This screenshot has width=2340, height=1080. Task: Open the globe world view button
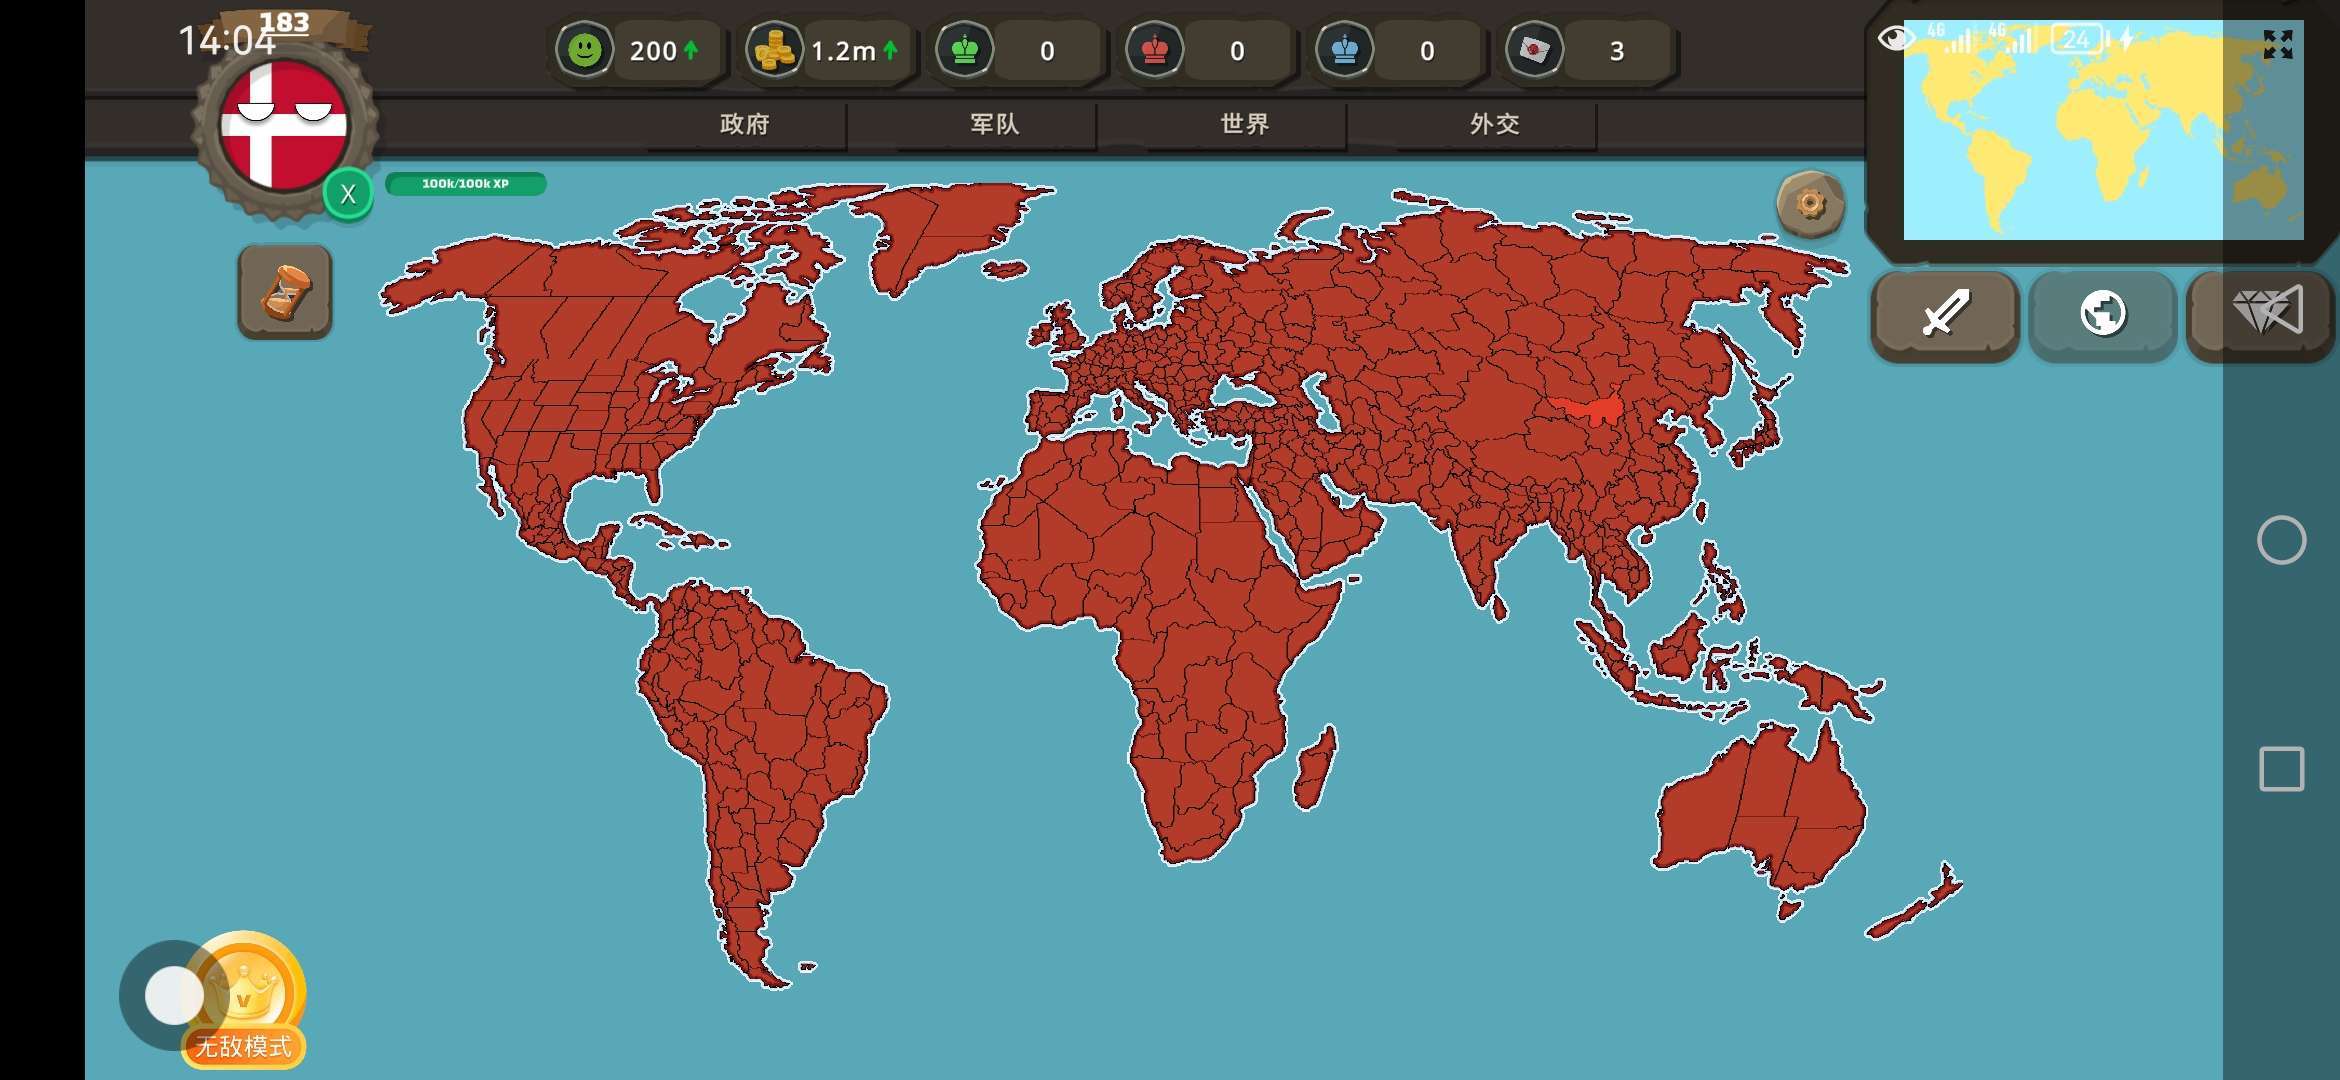point(2102,314)
